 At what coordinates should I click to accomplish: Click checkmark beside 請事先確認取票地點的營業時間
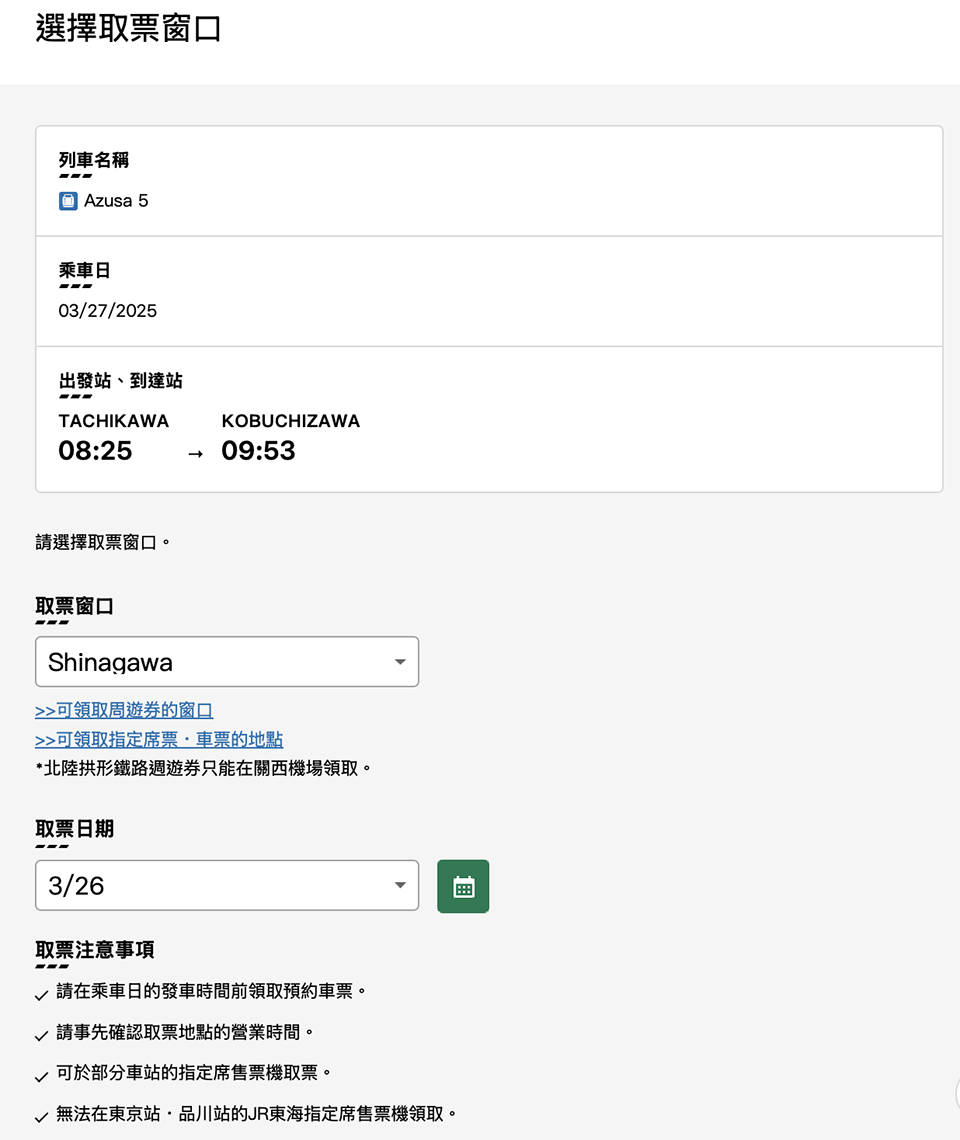pyautogui.click(x=41, y=1035)
